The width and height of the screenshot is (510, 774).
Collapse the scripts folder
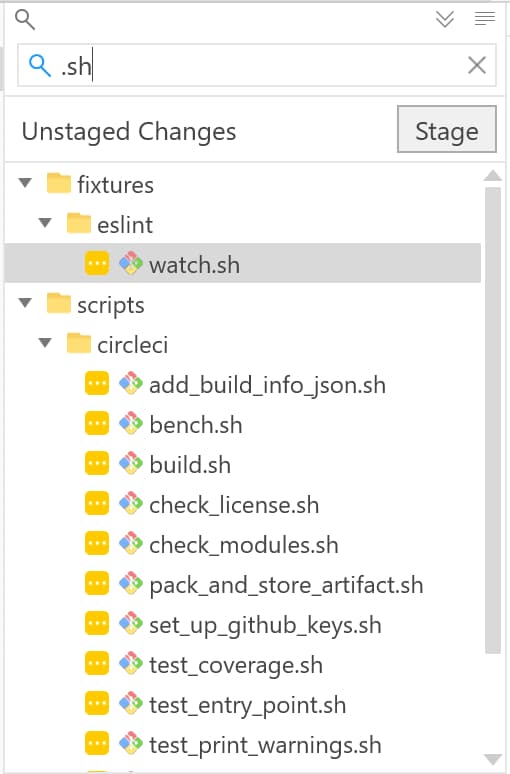25,303
